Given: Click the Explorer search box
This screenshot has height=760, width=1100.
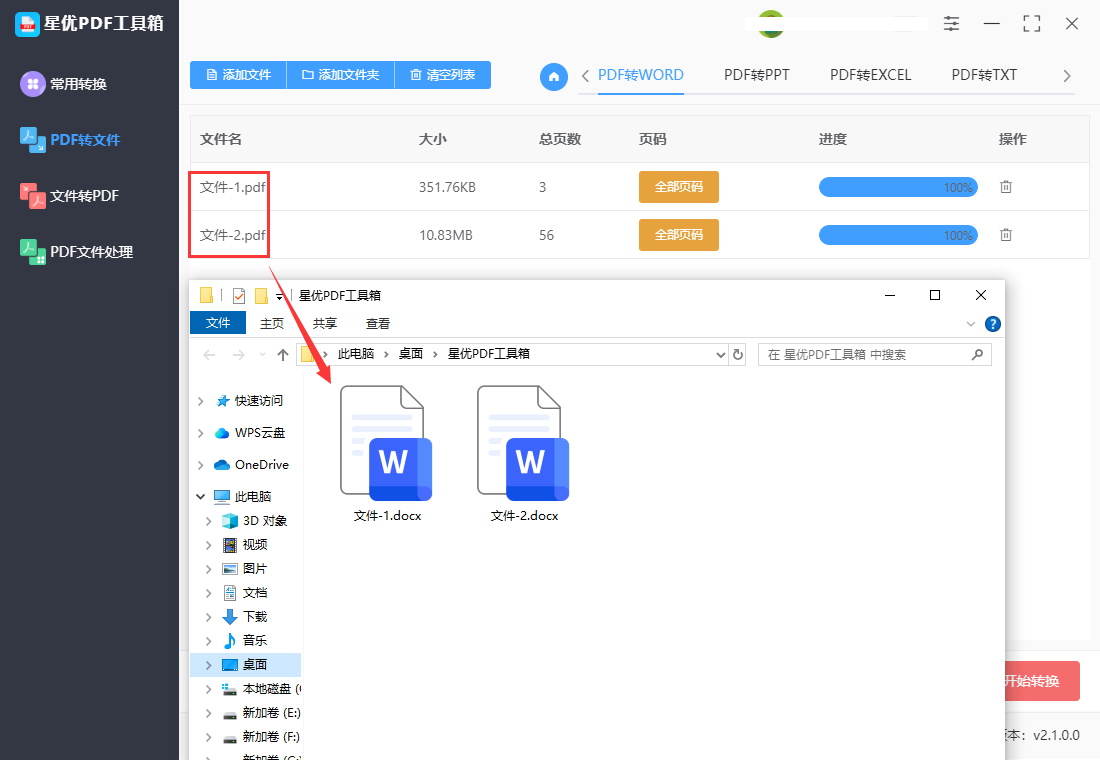Looking at the screenshot, I should pyautogui.click(x=874, y=354).
